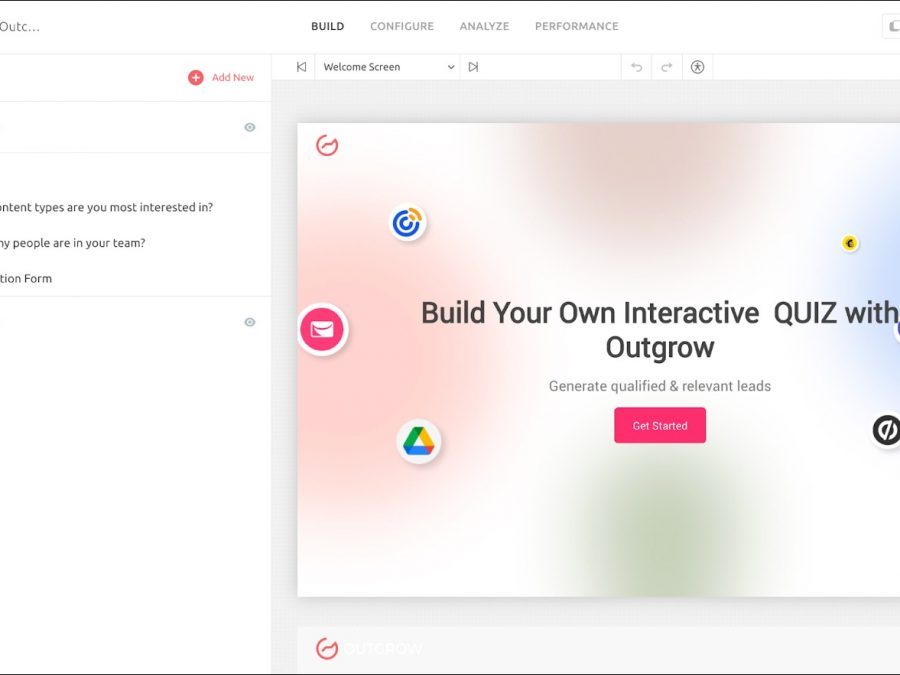Viewport: 900px width, 675px height.
Task: Switch to the CONFIGURE tab
Action: [401, 26]
